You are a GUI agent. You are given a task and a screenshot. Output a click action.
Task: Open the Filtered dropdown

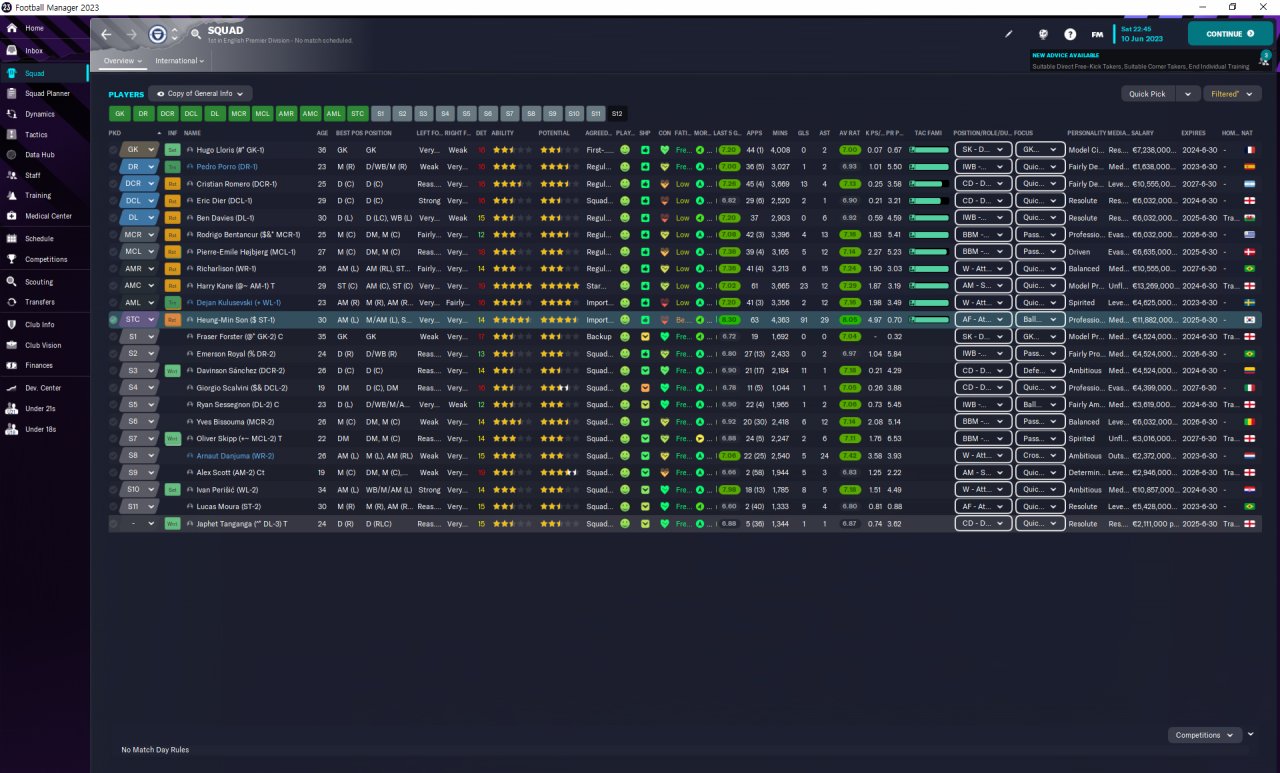(1232, 94)
